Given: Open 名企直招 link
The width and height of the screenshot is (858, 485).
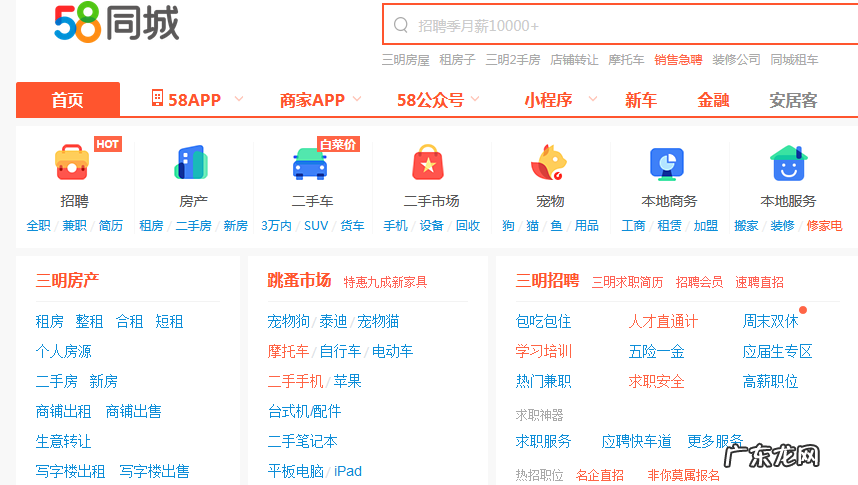Looking at the screenshot, I should tap(600, 475).
